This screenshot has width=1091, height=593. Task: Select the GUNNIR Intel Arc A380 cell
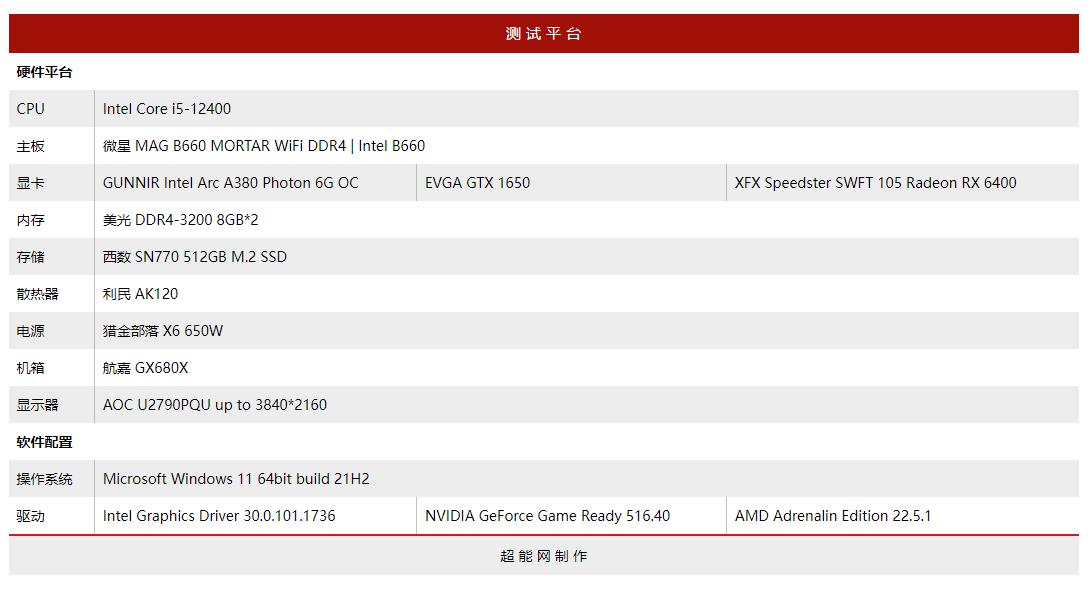click(x=231, y=183)
